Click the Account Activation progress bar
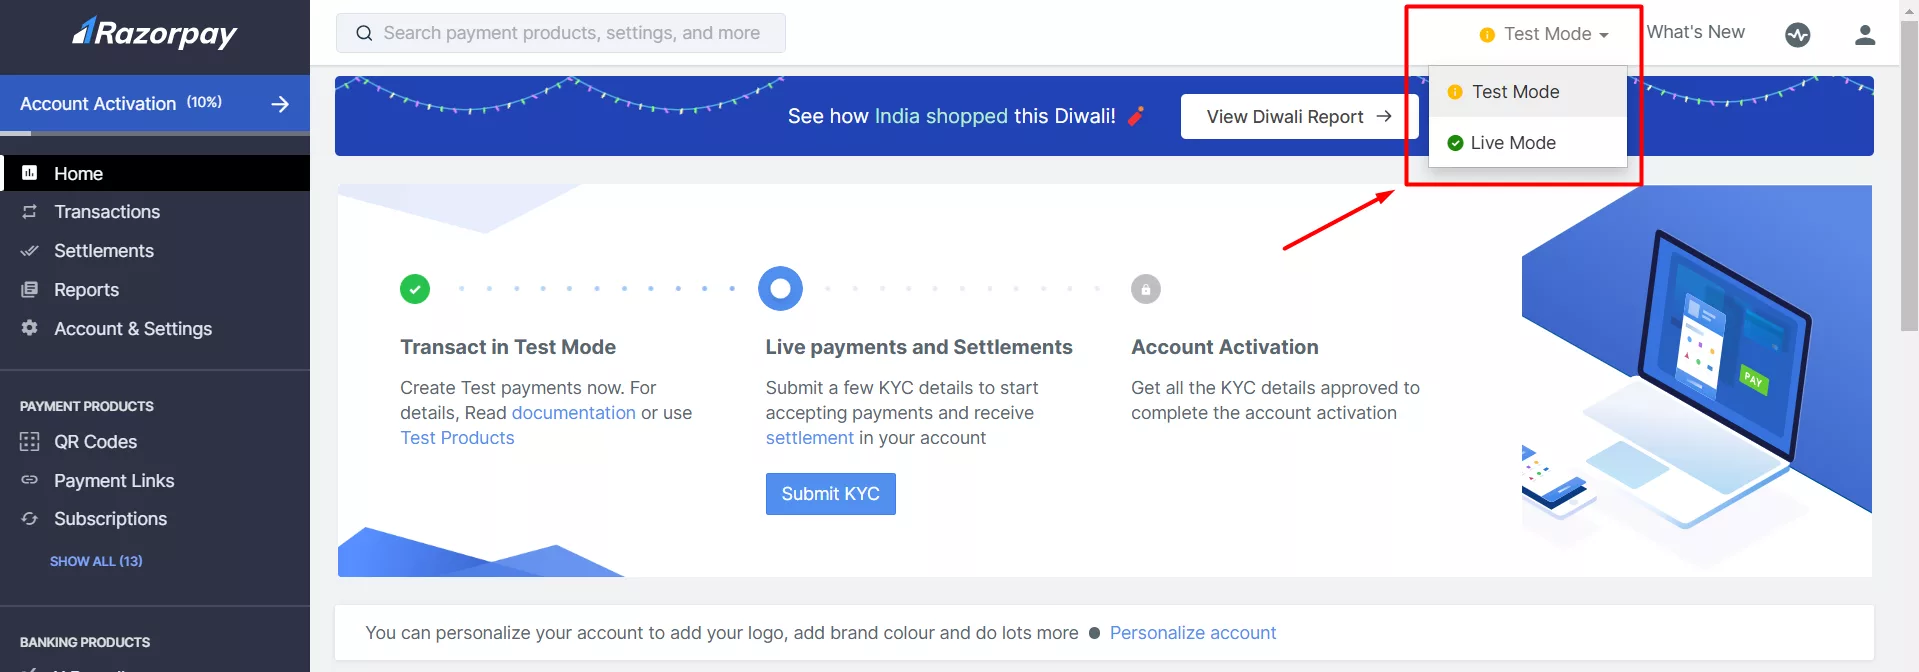Image resolution: width=1919 pixels, height=672 pixels. click(x=155, y=132)
